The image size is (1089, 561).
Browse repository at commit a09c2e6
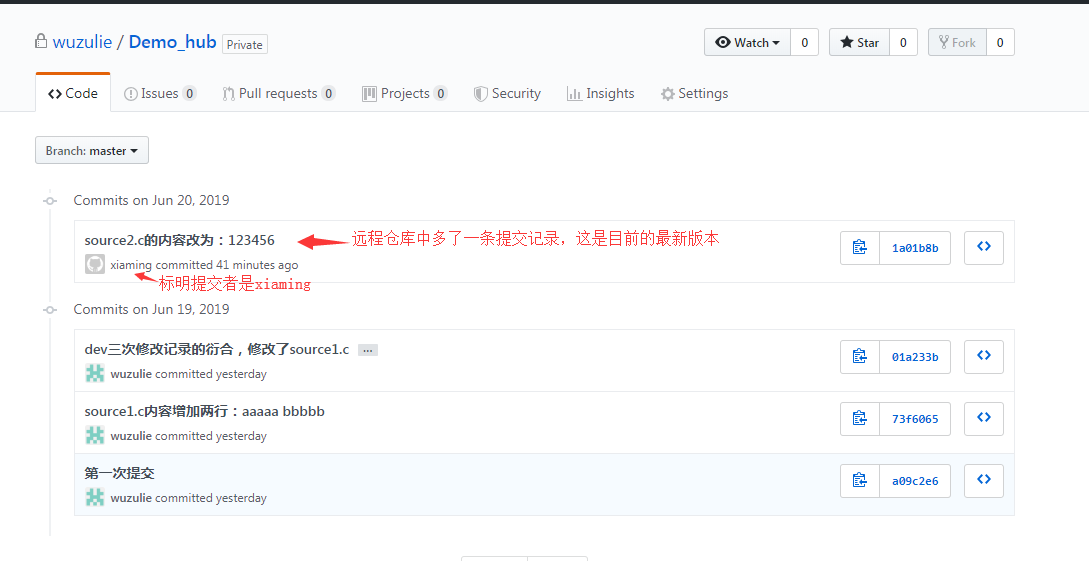tap(983, 480)
